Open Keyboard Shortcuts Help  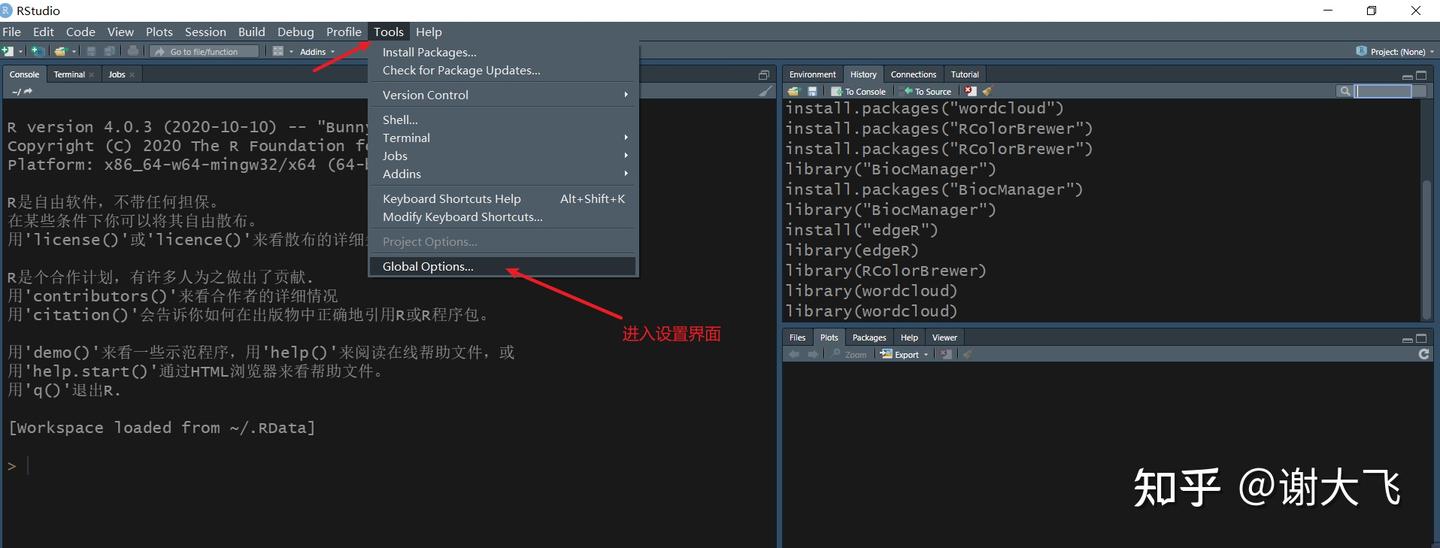point(503,199)
